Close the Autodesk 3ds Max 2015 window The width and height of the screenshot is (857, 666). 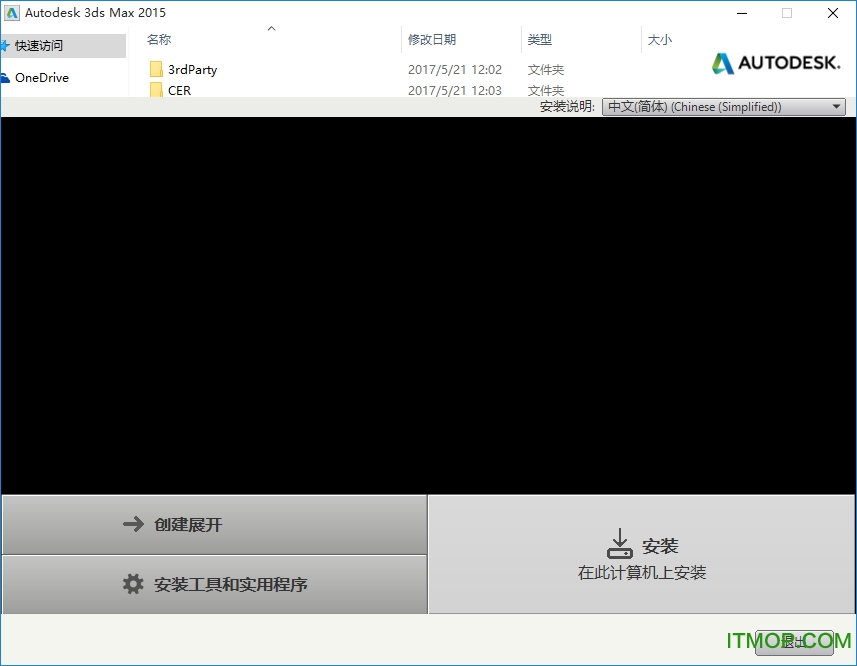coord(832,13)
